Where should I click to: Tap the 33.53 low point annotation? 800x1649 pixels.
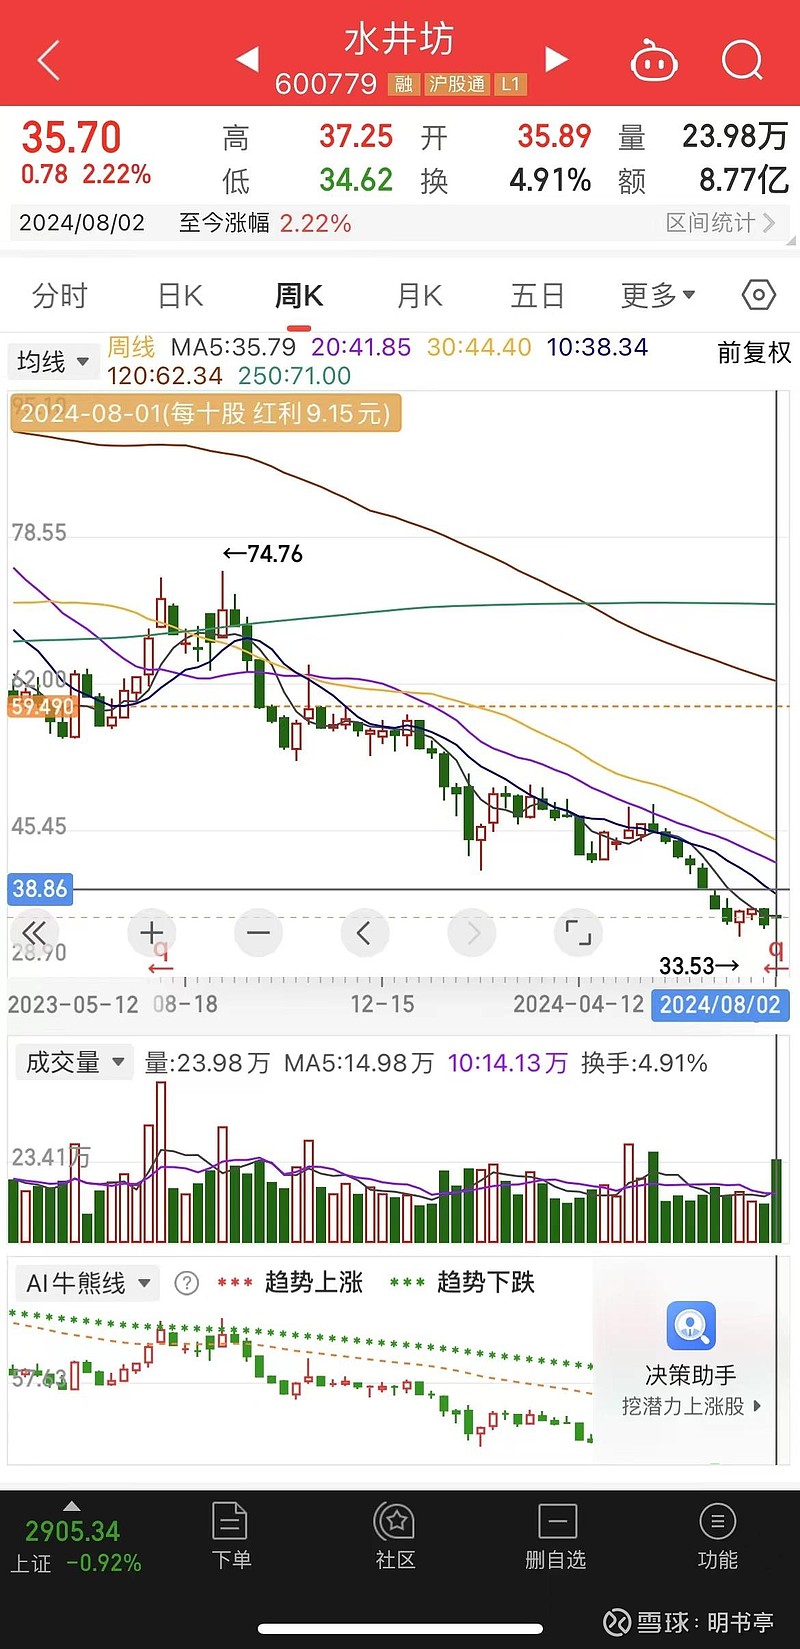pos(700,966)
